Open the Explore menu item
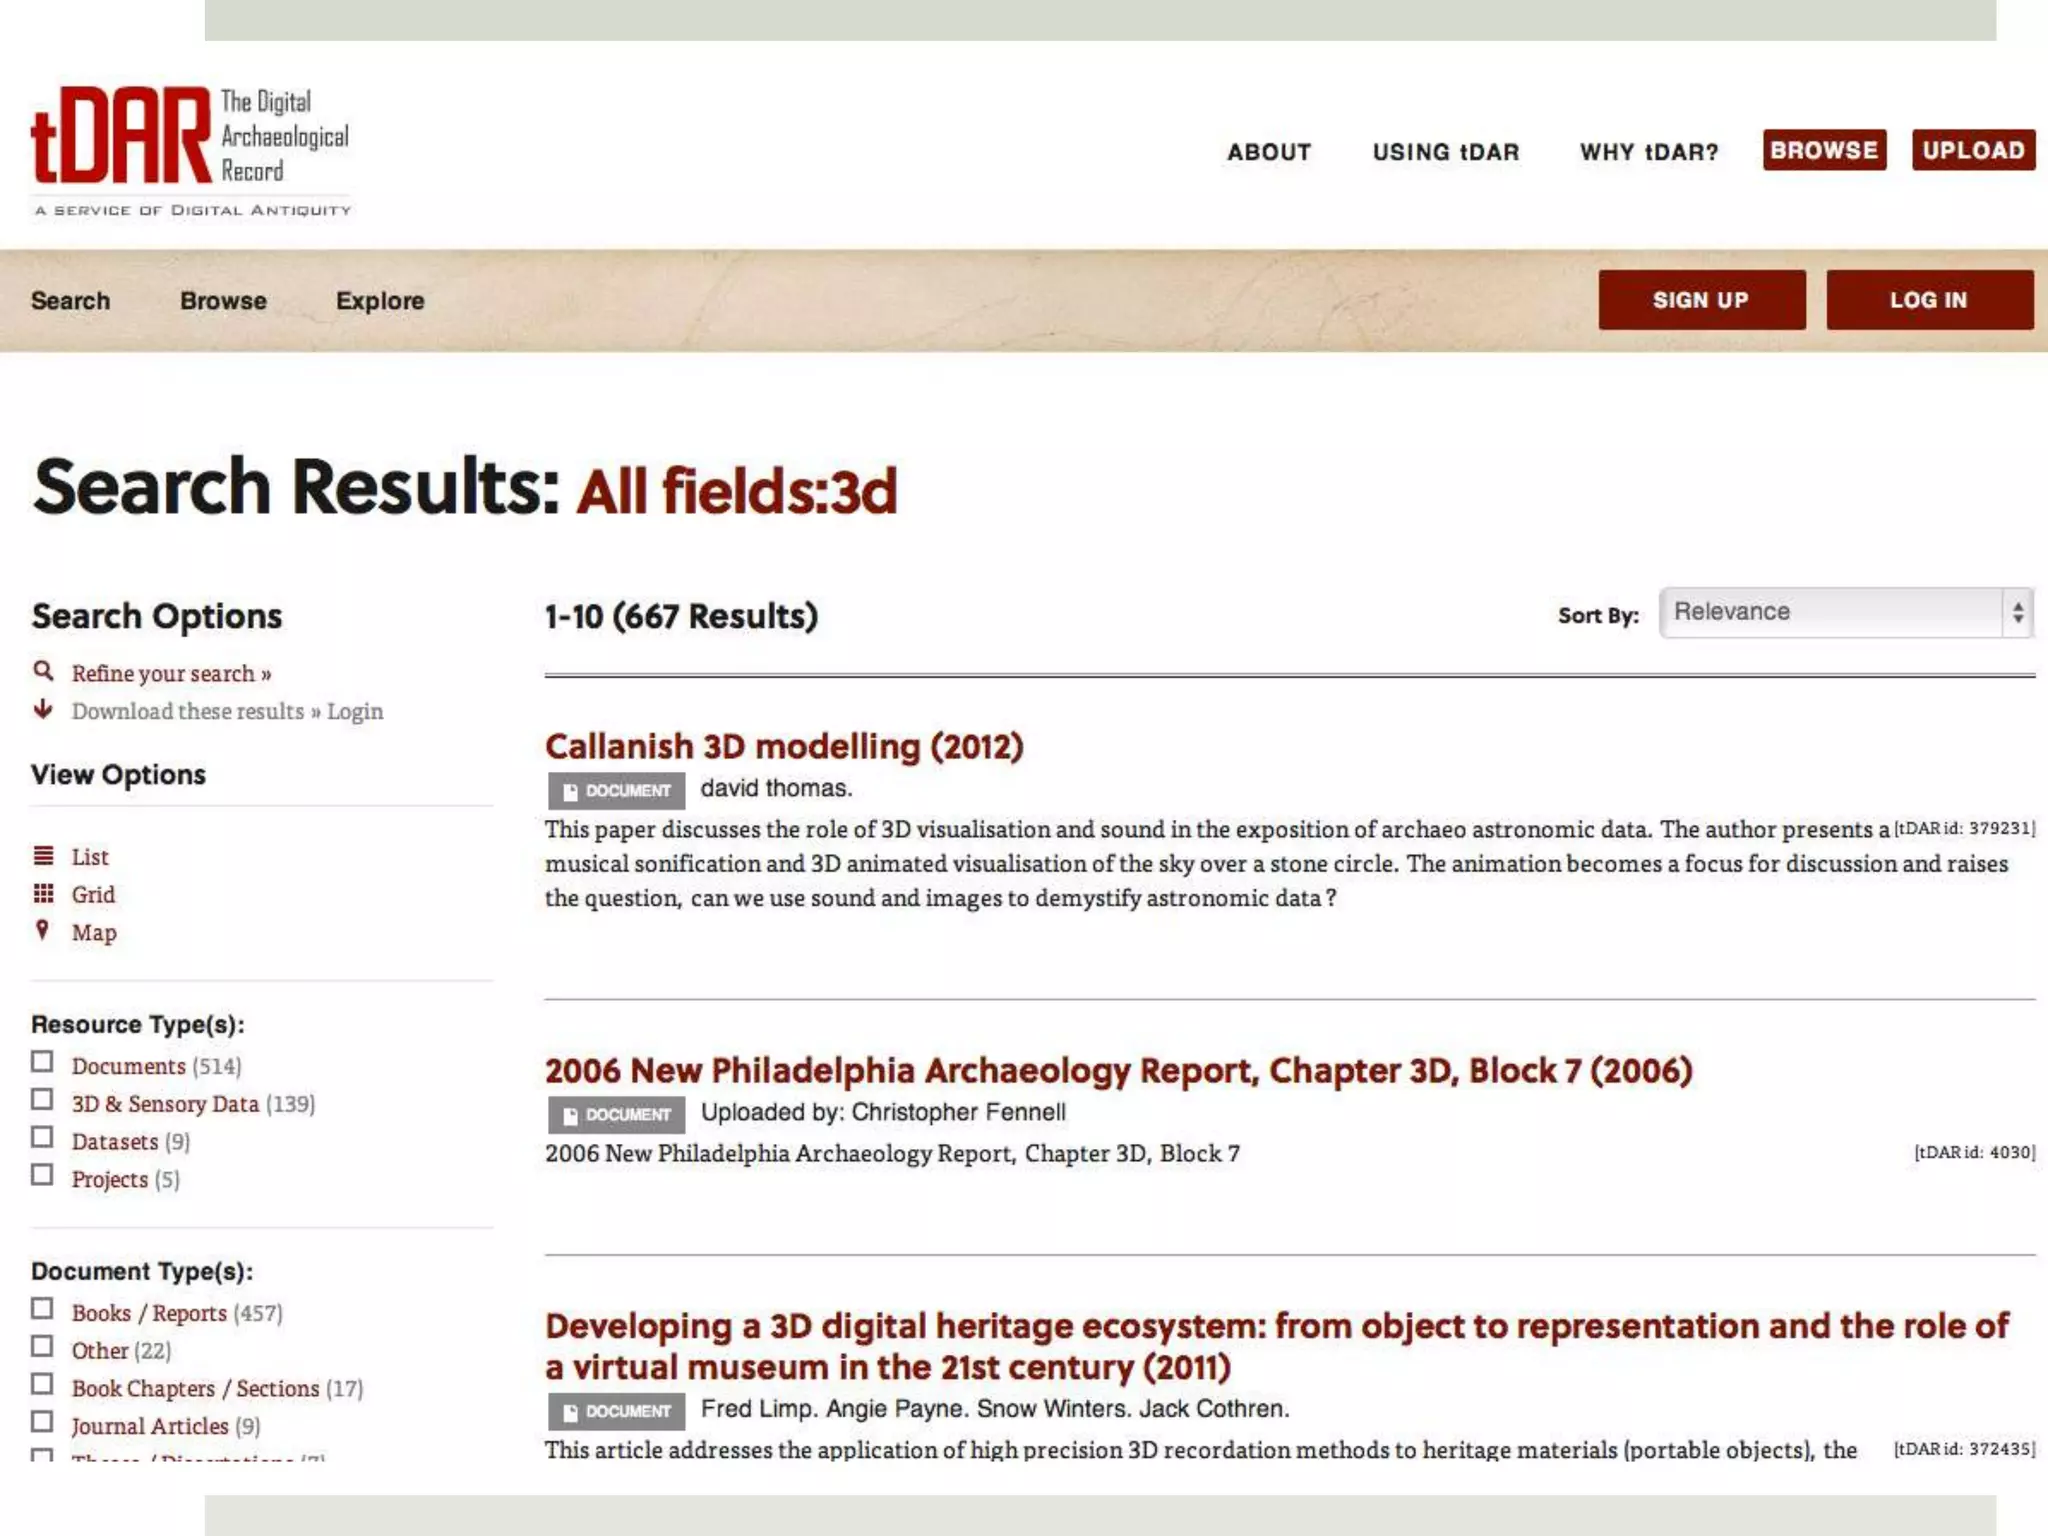Viewport: 2048px width, 1536px height. 380,301
